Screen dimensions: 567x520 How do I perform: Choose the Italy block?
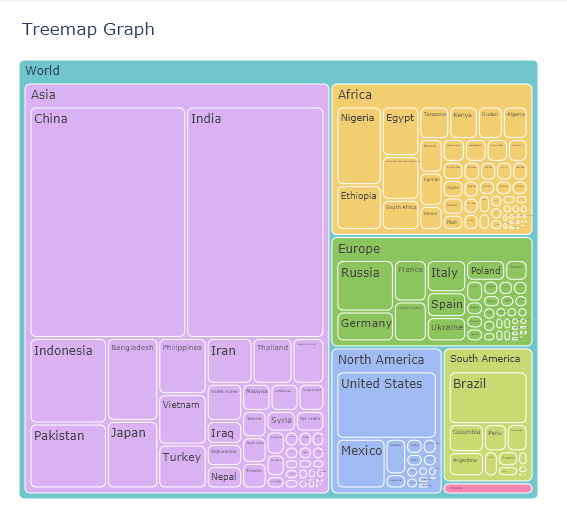[x=446, y=276]
